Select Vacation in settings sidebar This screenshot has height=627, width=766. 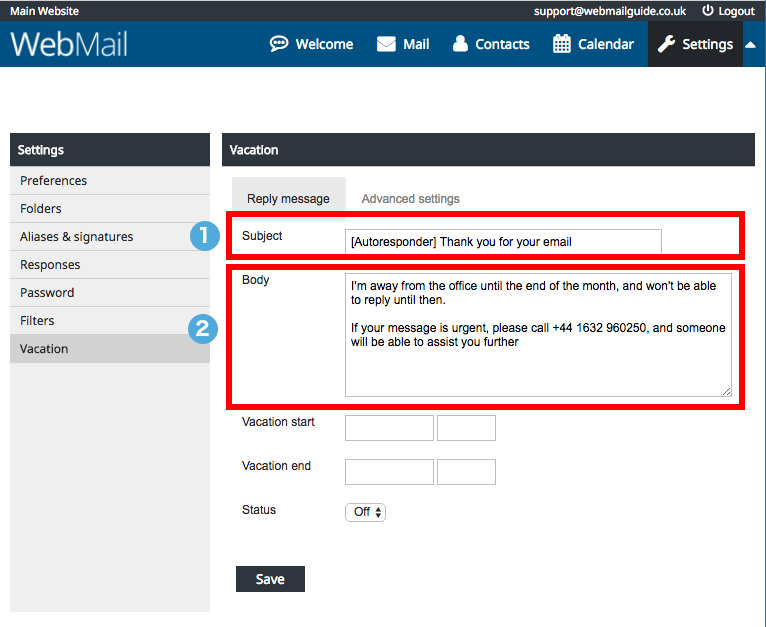pyautogui.click(x=110, y=348)
